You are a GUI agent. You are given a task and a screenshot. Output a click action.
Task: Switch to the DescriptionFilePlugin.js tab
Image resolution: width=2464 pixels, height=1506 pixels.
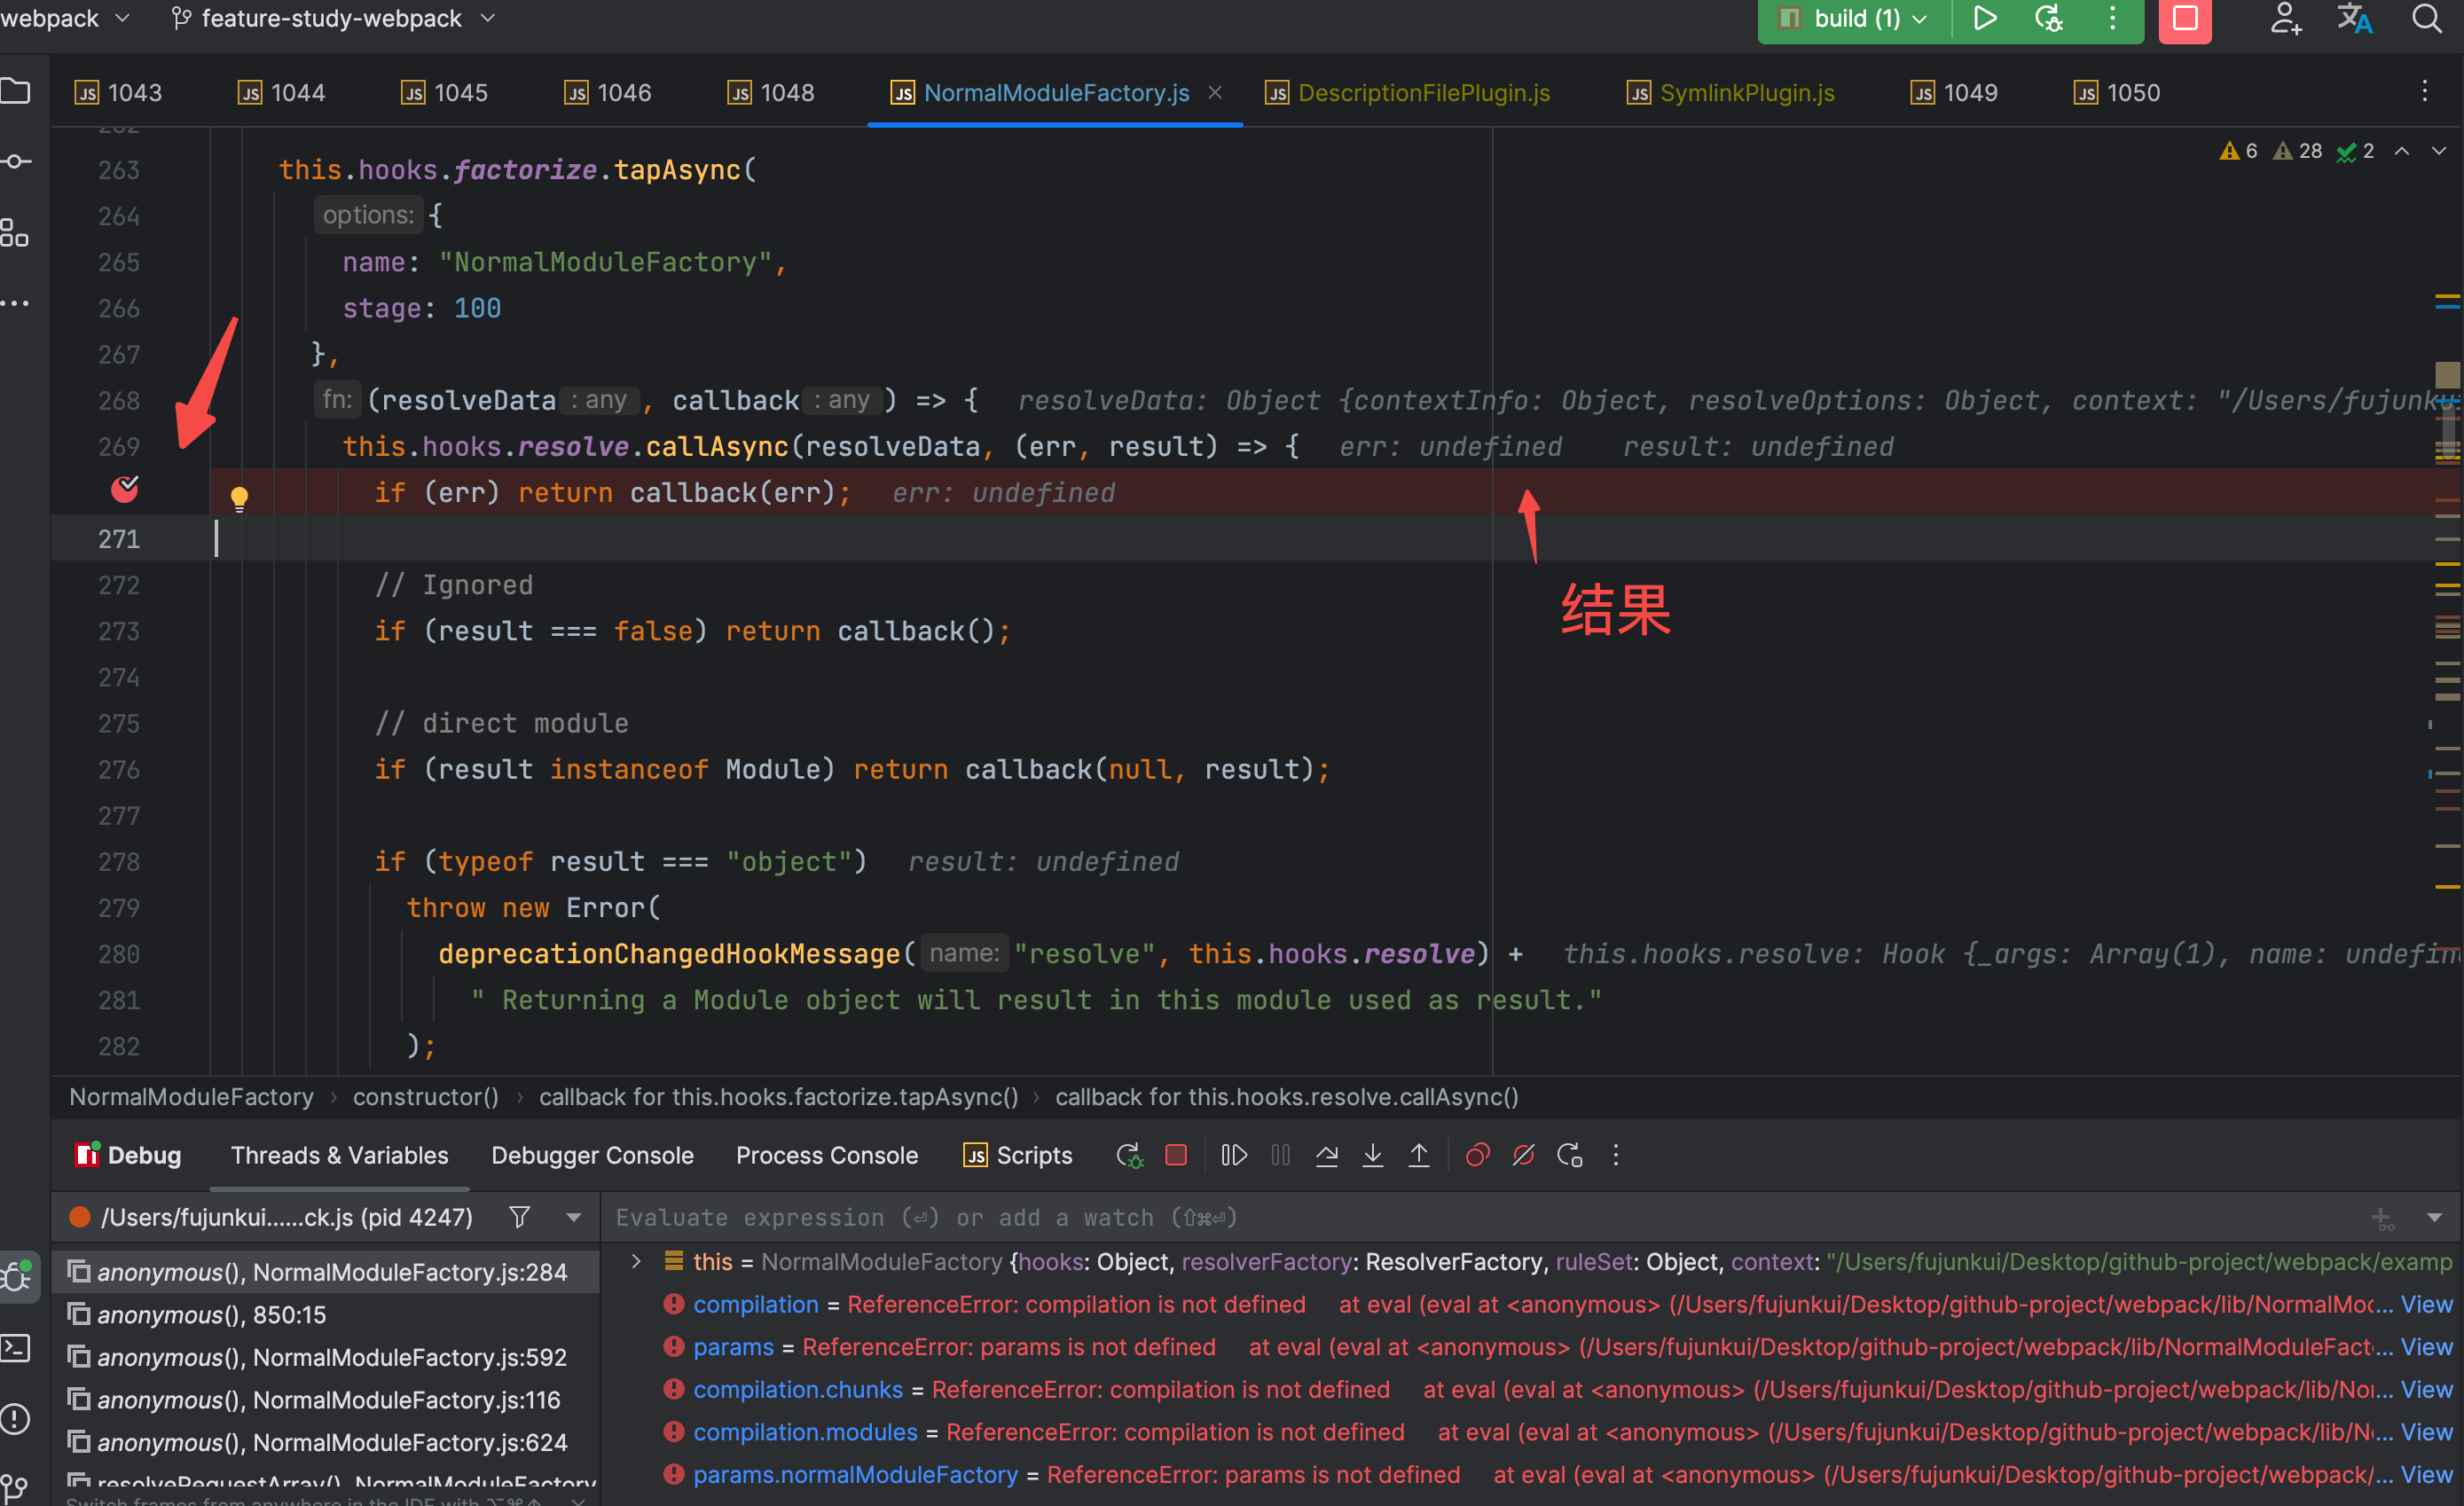coord(1423,93)
